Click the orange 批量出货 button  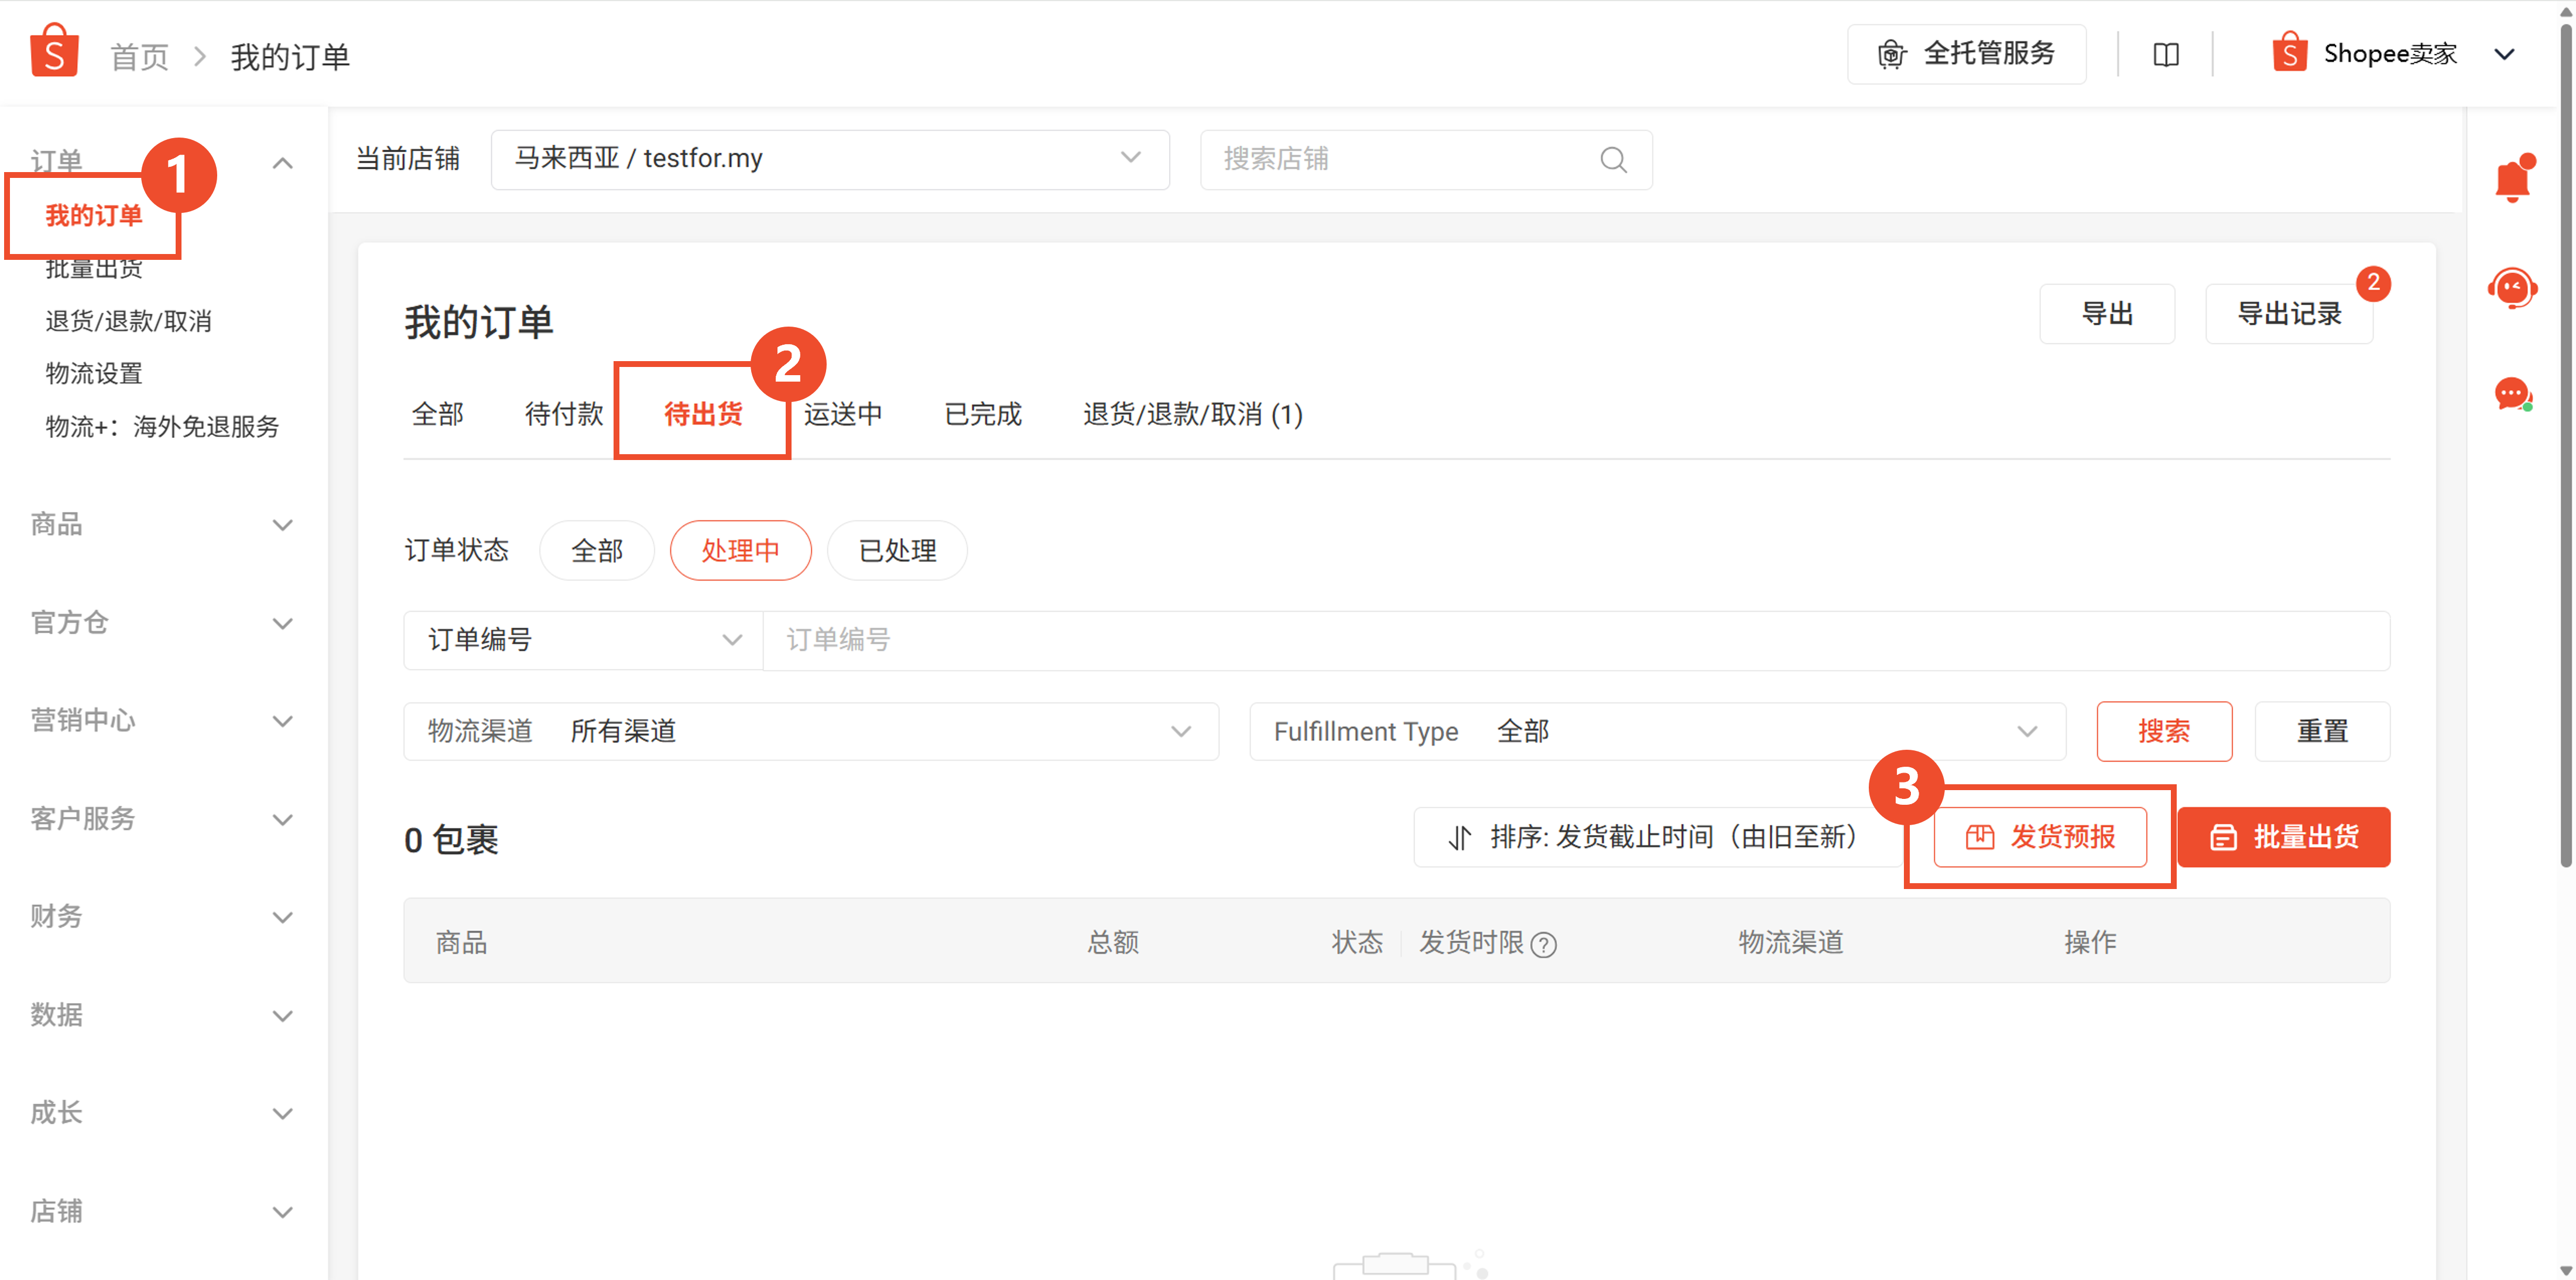click(x=2284, y=837)
